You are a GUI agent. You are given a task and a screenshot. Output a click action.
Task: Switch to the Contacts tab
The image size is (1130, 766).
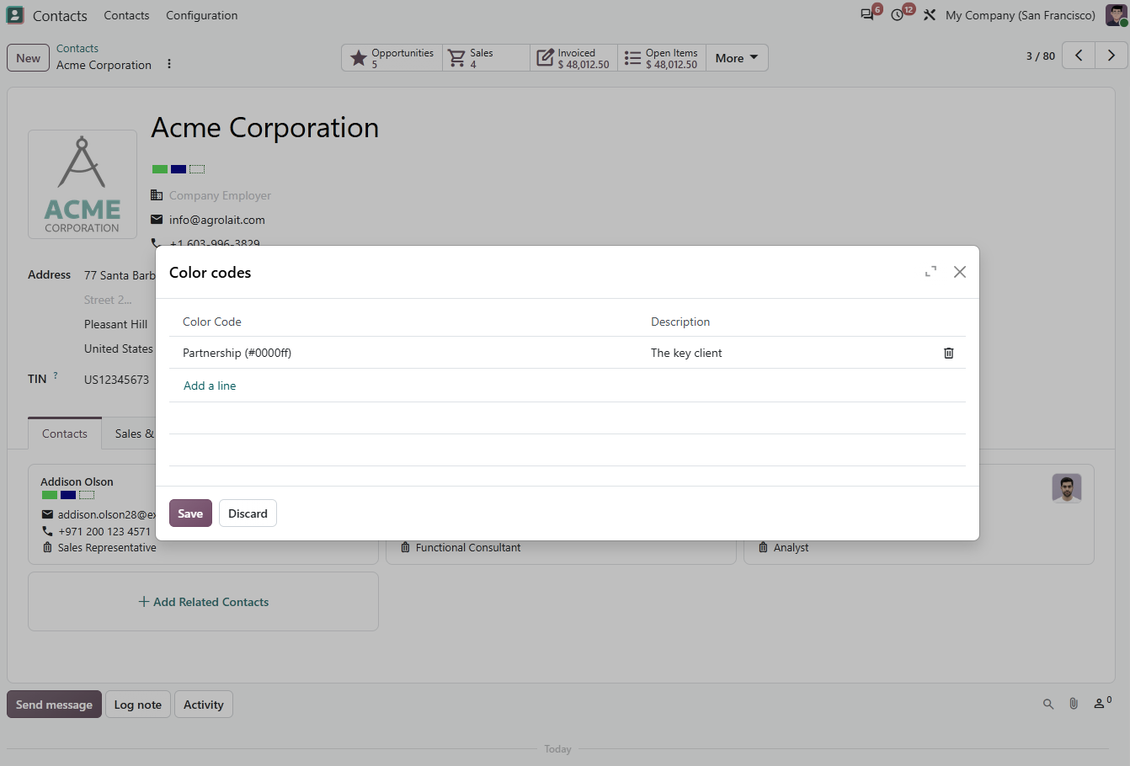65,433
